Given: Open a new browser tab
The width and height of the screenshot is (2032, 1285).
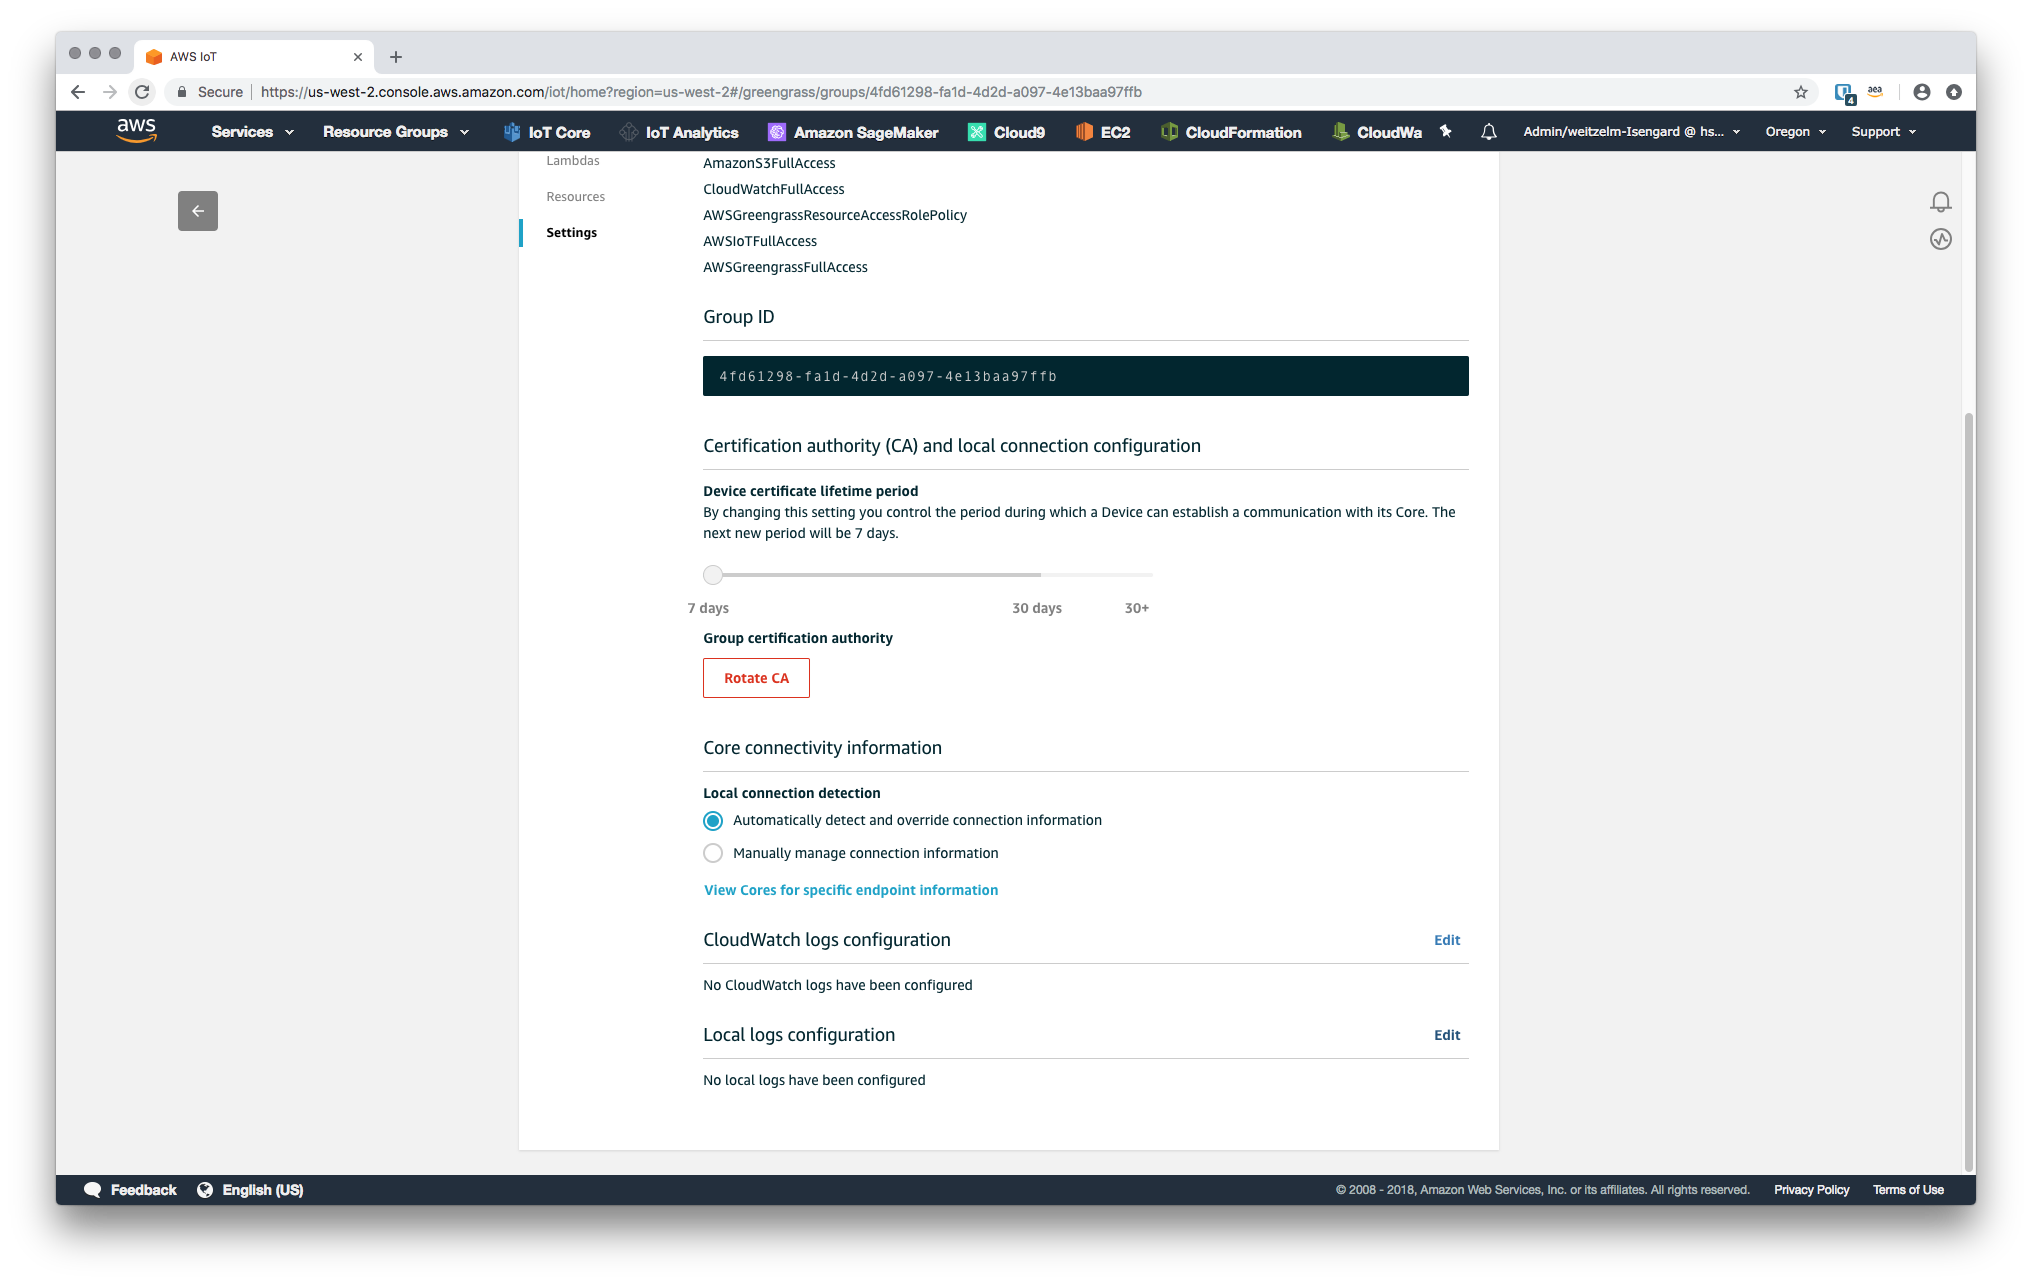Looking at the screenshot, I should click(x=396, y=57).
